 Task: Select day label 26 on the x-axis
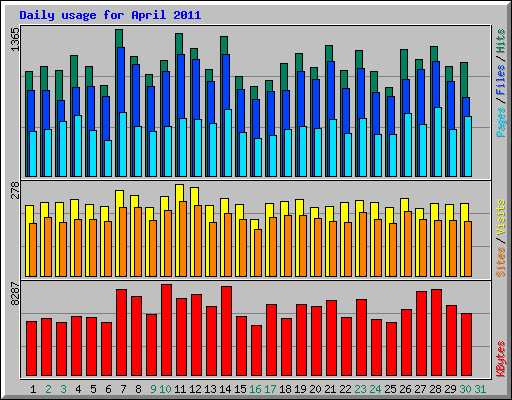[x=405, y=389]
